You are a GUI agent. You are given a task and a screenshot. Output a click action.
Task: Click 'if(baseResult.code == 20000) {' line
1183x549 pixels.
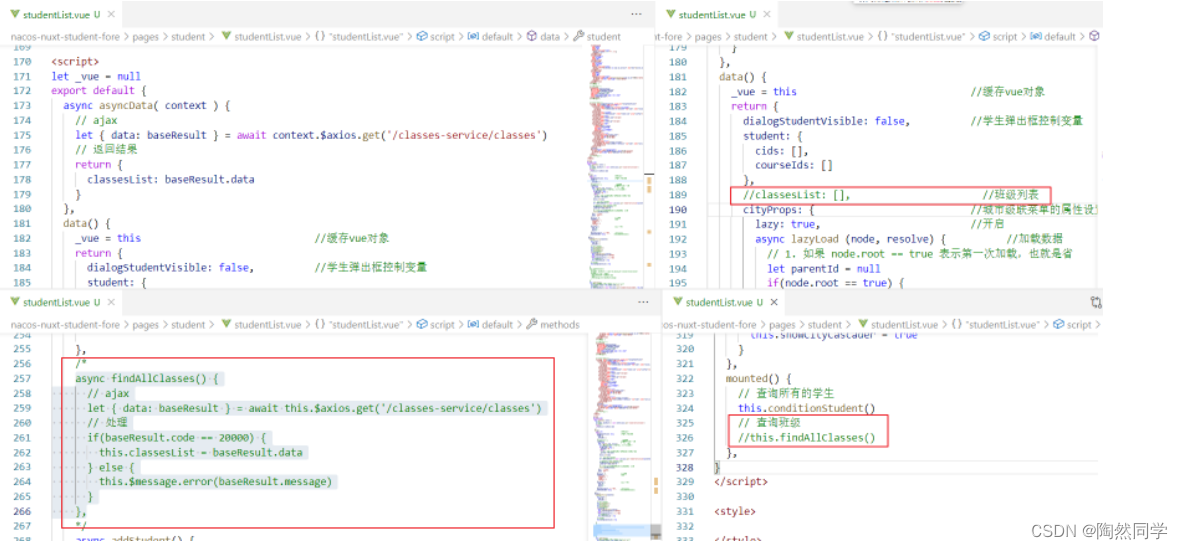click(177, 437)
